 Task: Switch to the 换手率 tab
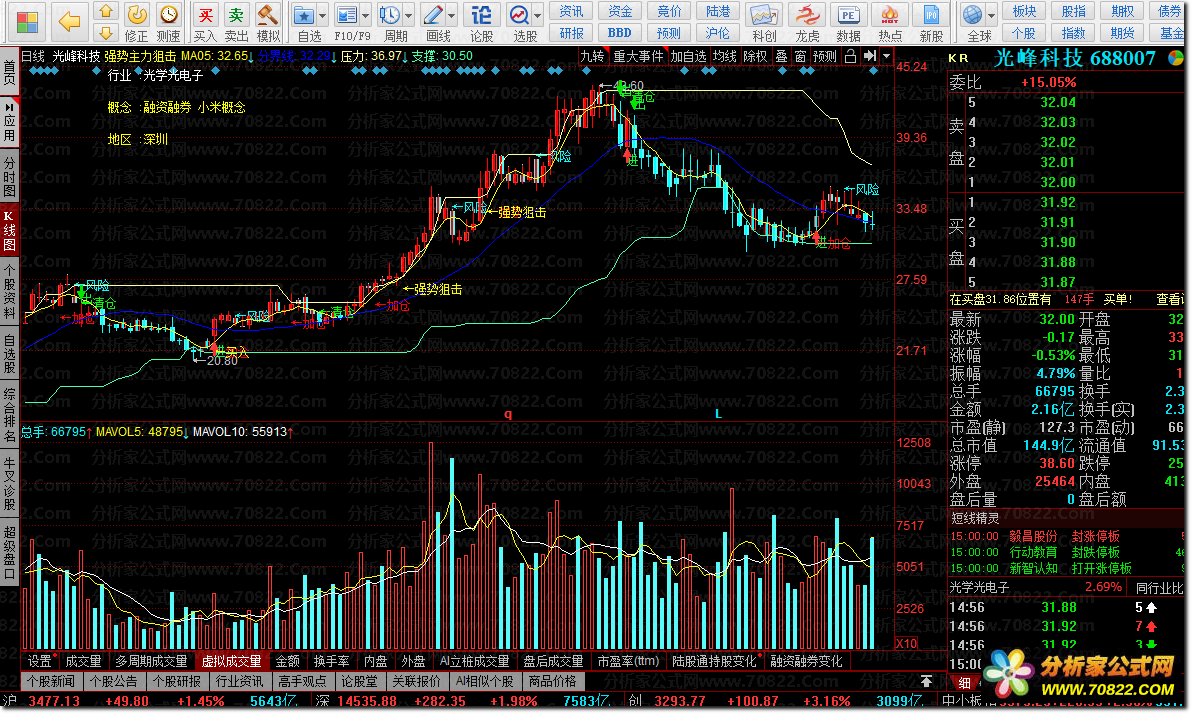pyautogui.click(x=331, y=661)
